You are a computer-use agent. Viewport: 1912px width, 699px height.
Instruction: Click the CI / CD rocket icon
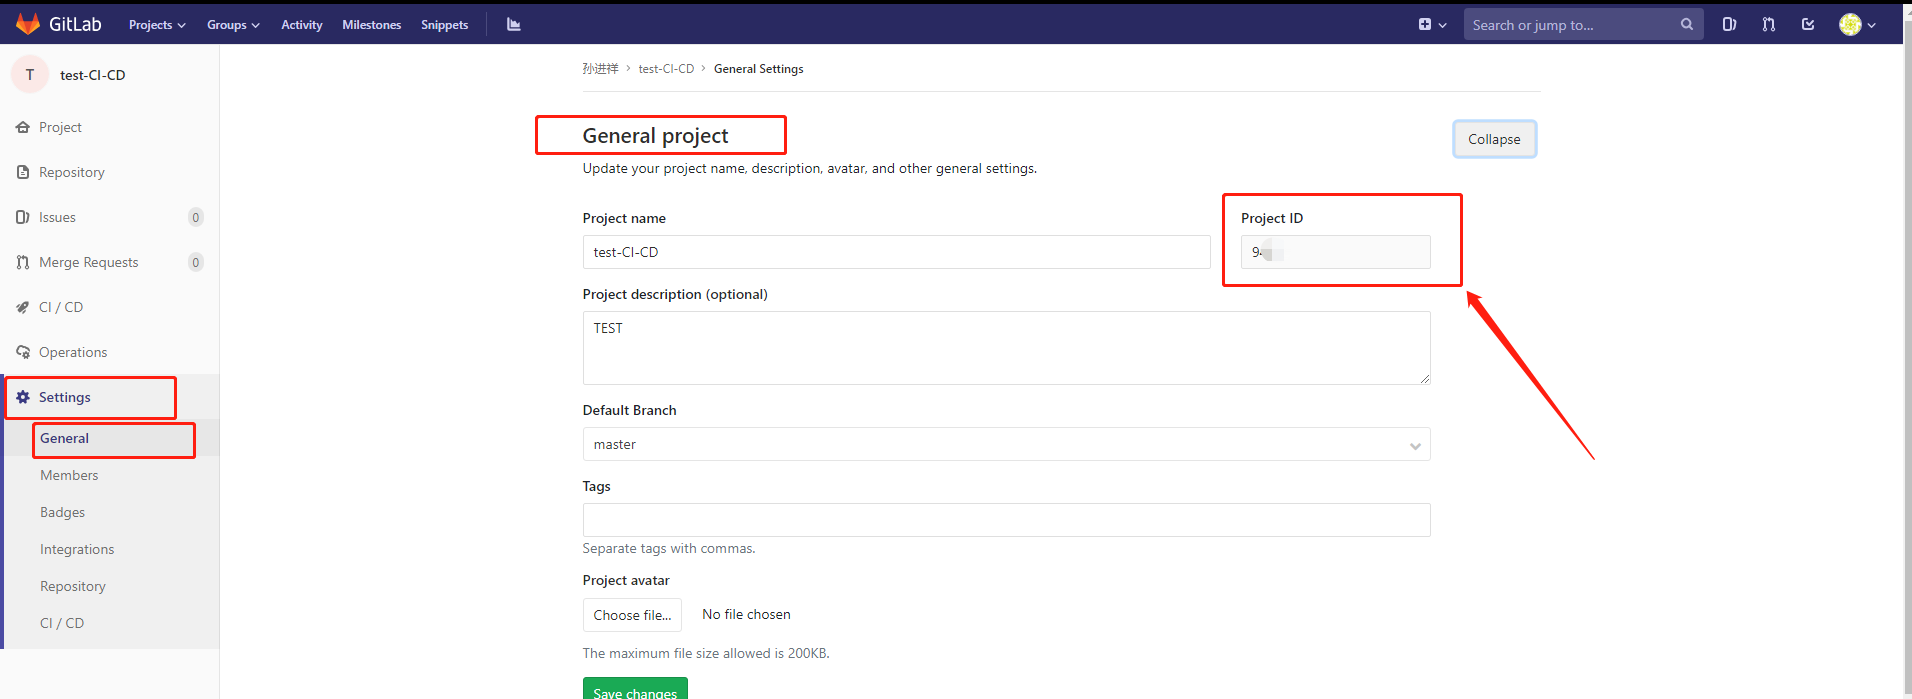click(x=23, y=307)
